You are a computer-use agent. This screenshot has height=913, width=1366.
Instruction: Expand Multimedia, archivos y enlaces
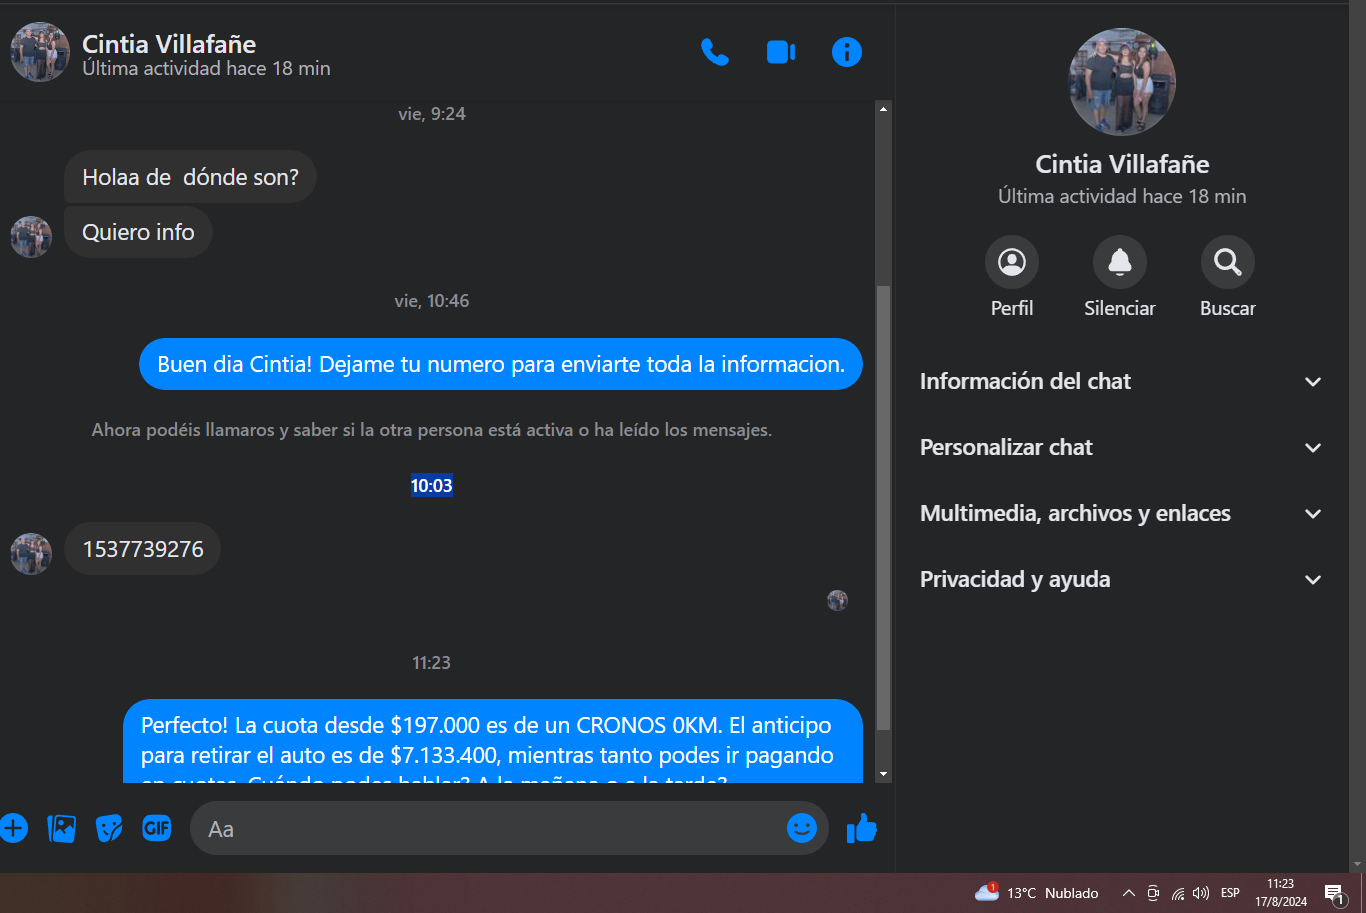(1121, 514)
